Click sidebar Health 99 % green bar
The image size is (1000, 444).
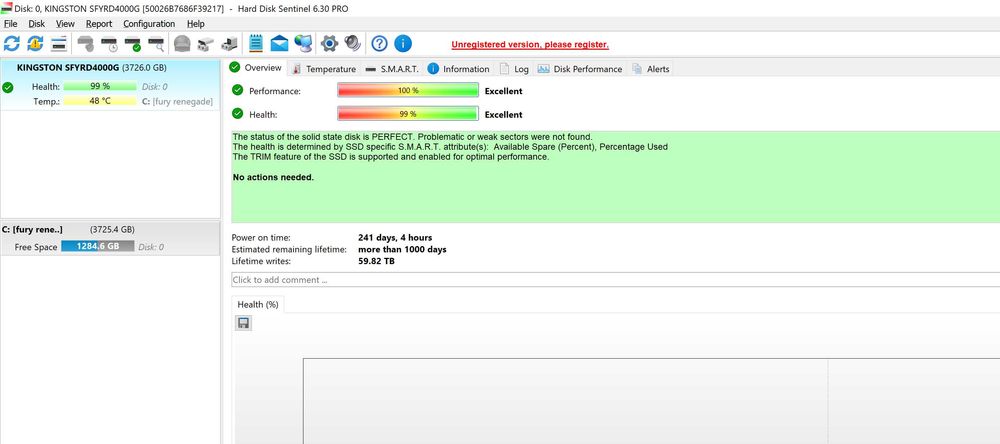tap(99, 86)
